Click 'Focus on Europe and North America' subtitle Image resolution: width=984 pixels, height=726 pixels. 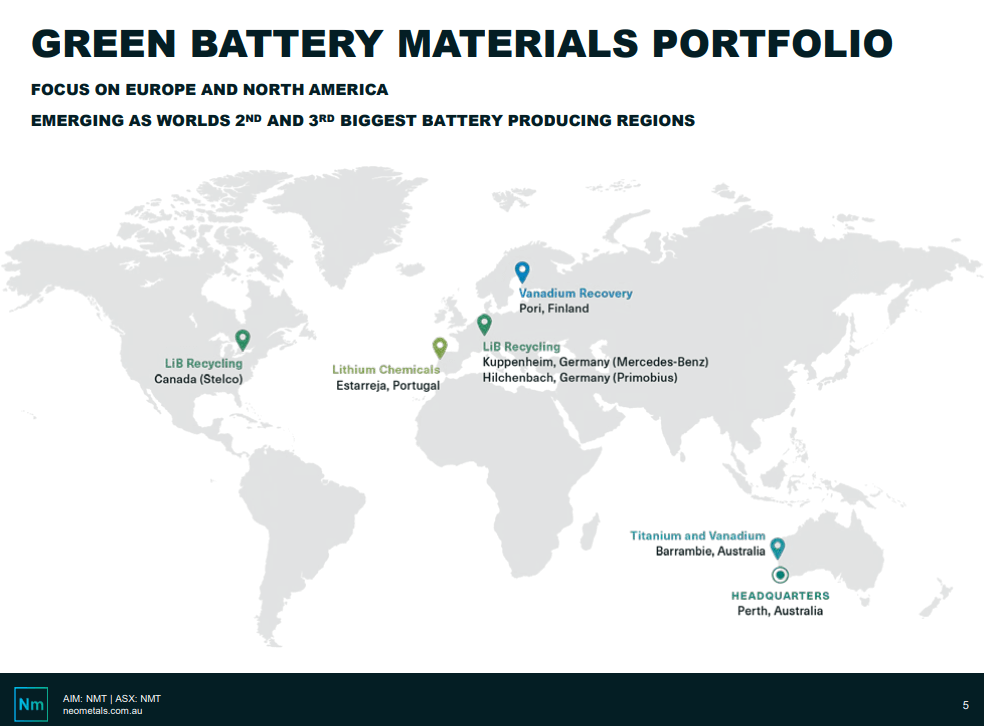[x=210, y=89]
